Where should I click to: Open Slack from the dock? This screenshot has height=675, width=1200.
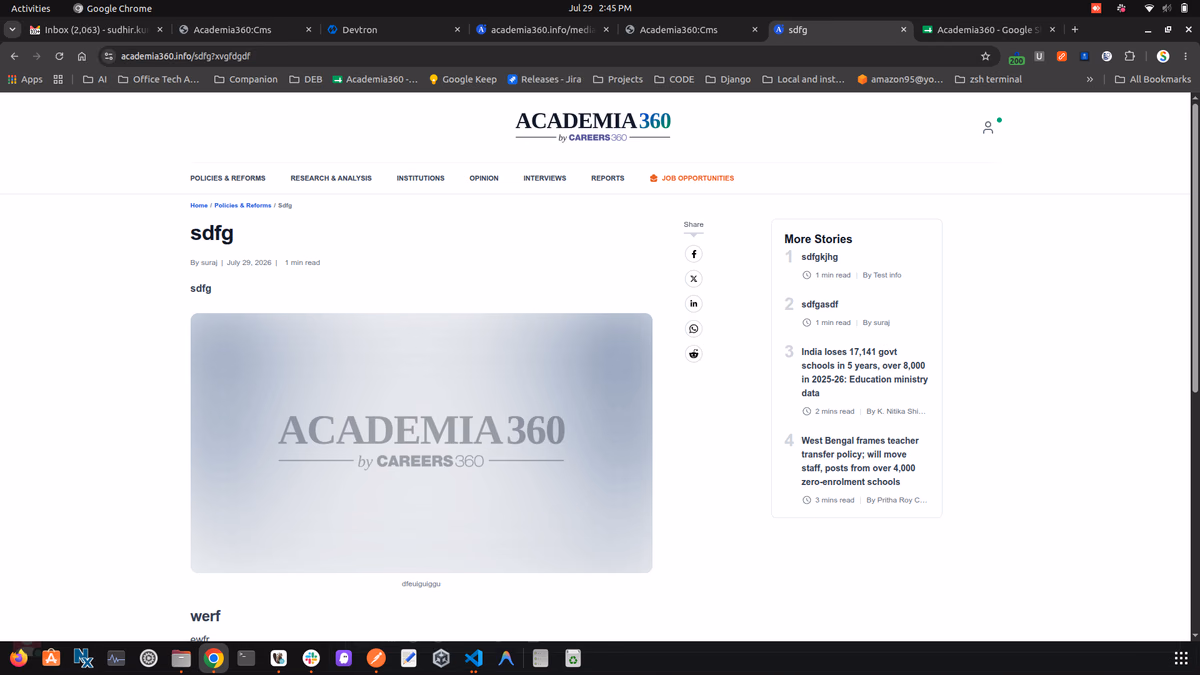pos(311,658)
